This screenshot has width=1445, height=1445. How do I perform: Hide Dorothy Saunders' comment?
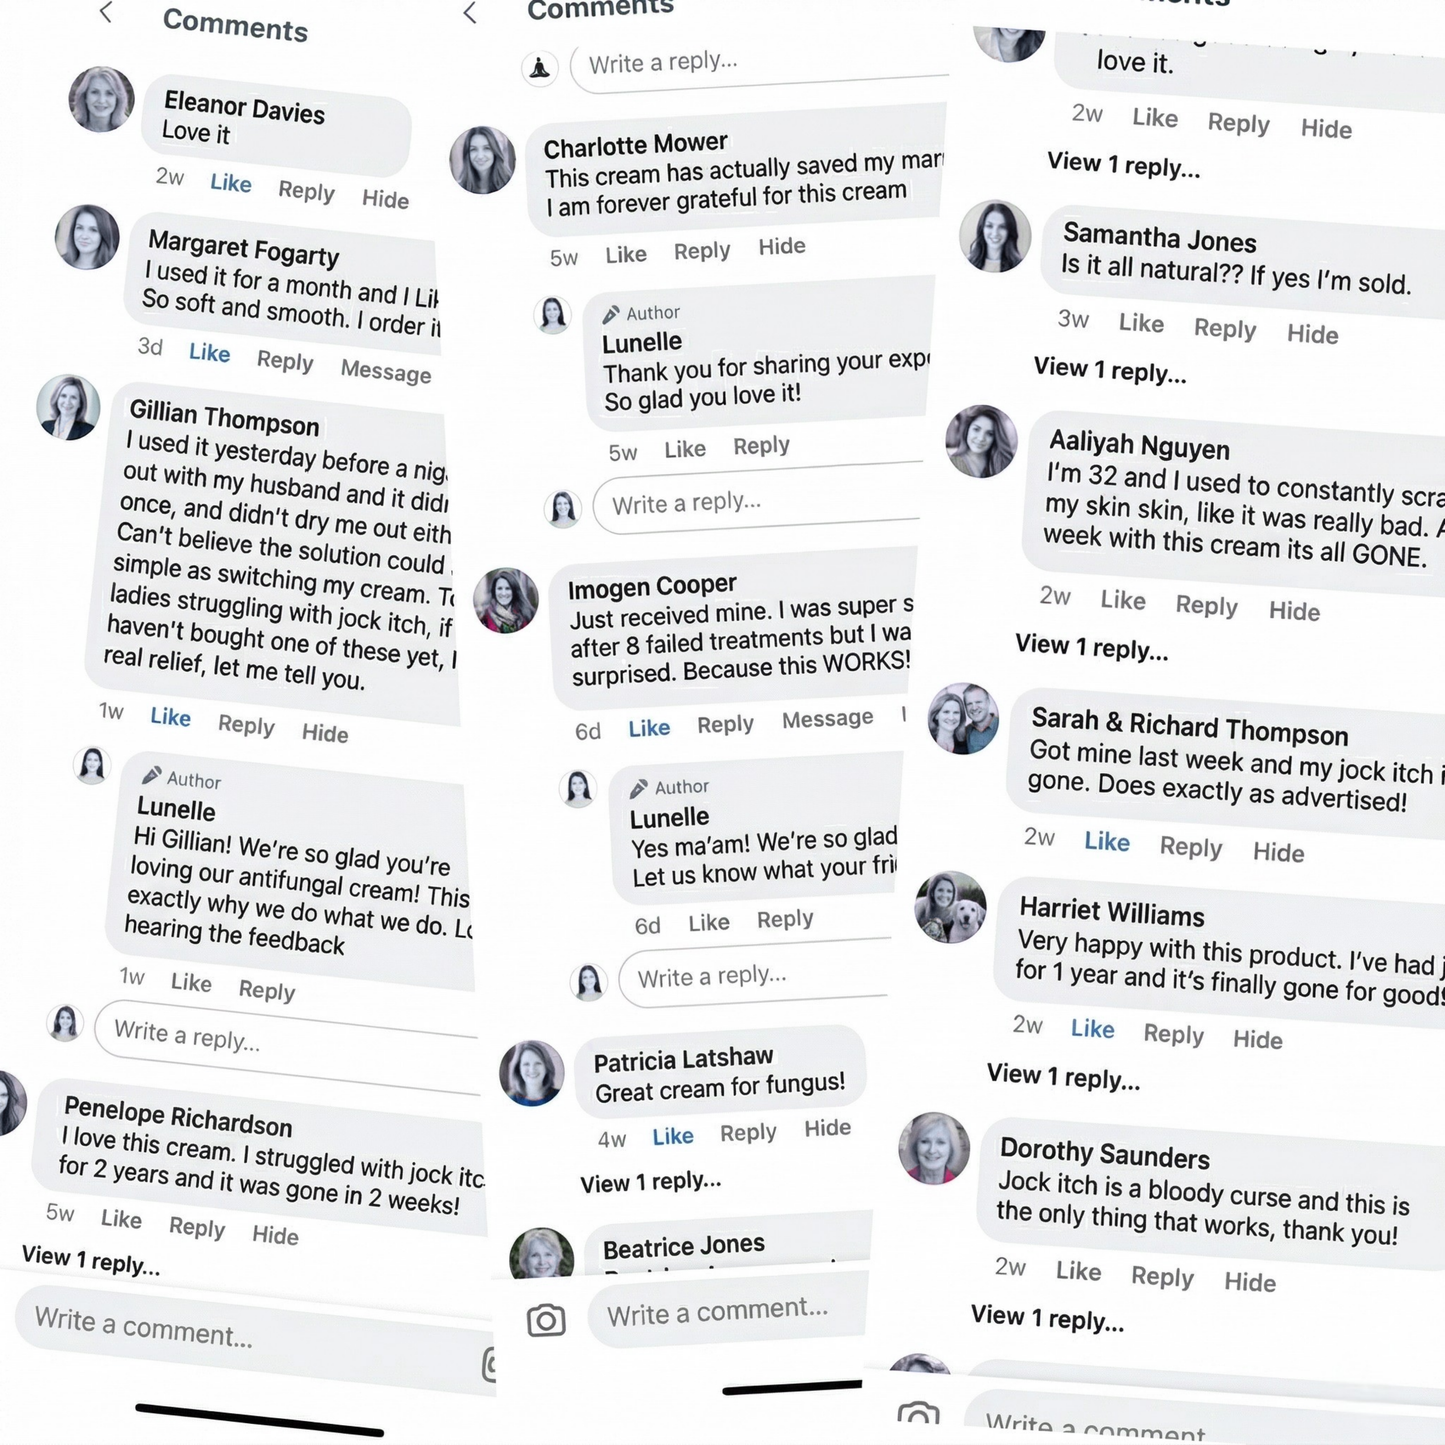point(1250,1282)
